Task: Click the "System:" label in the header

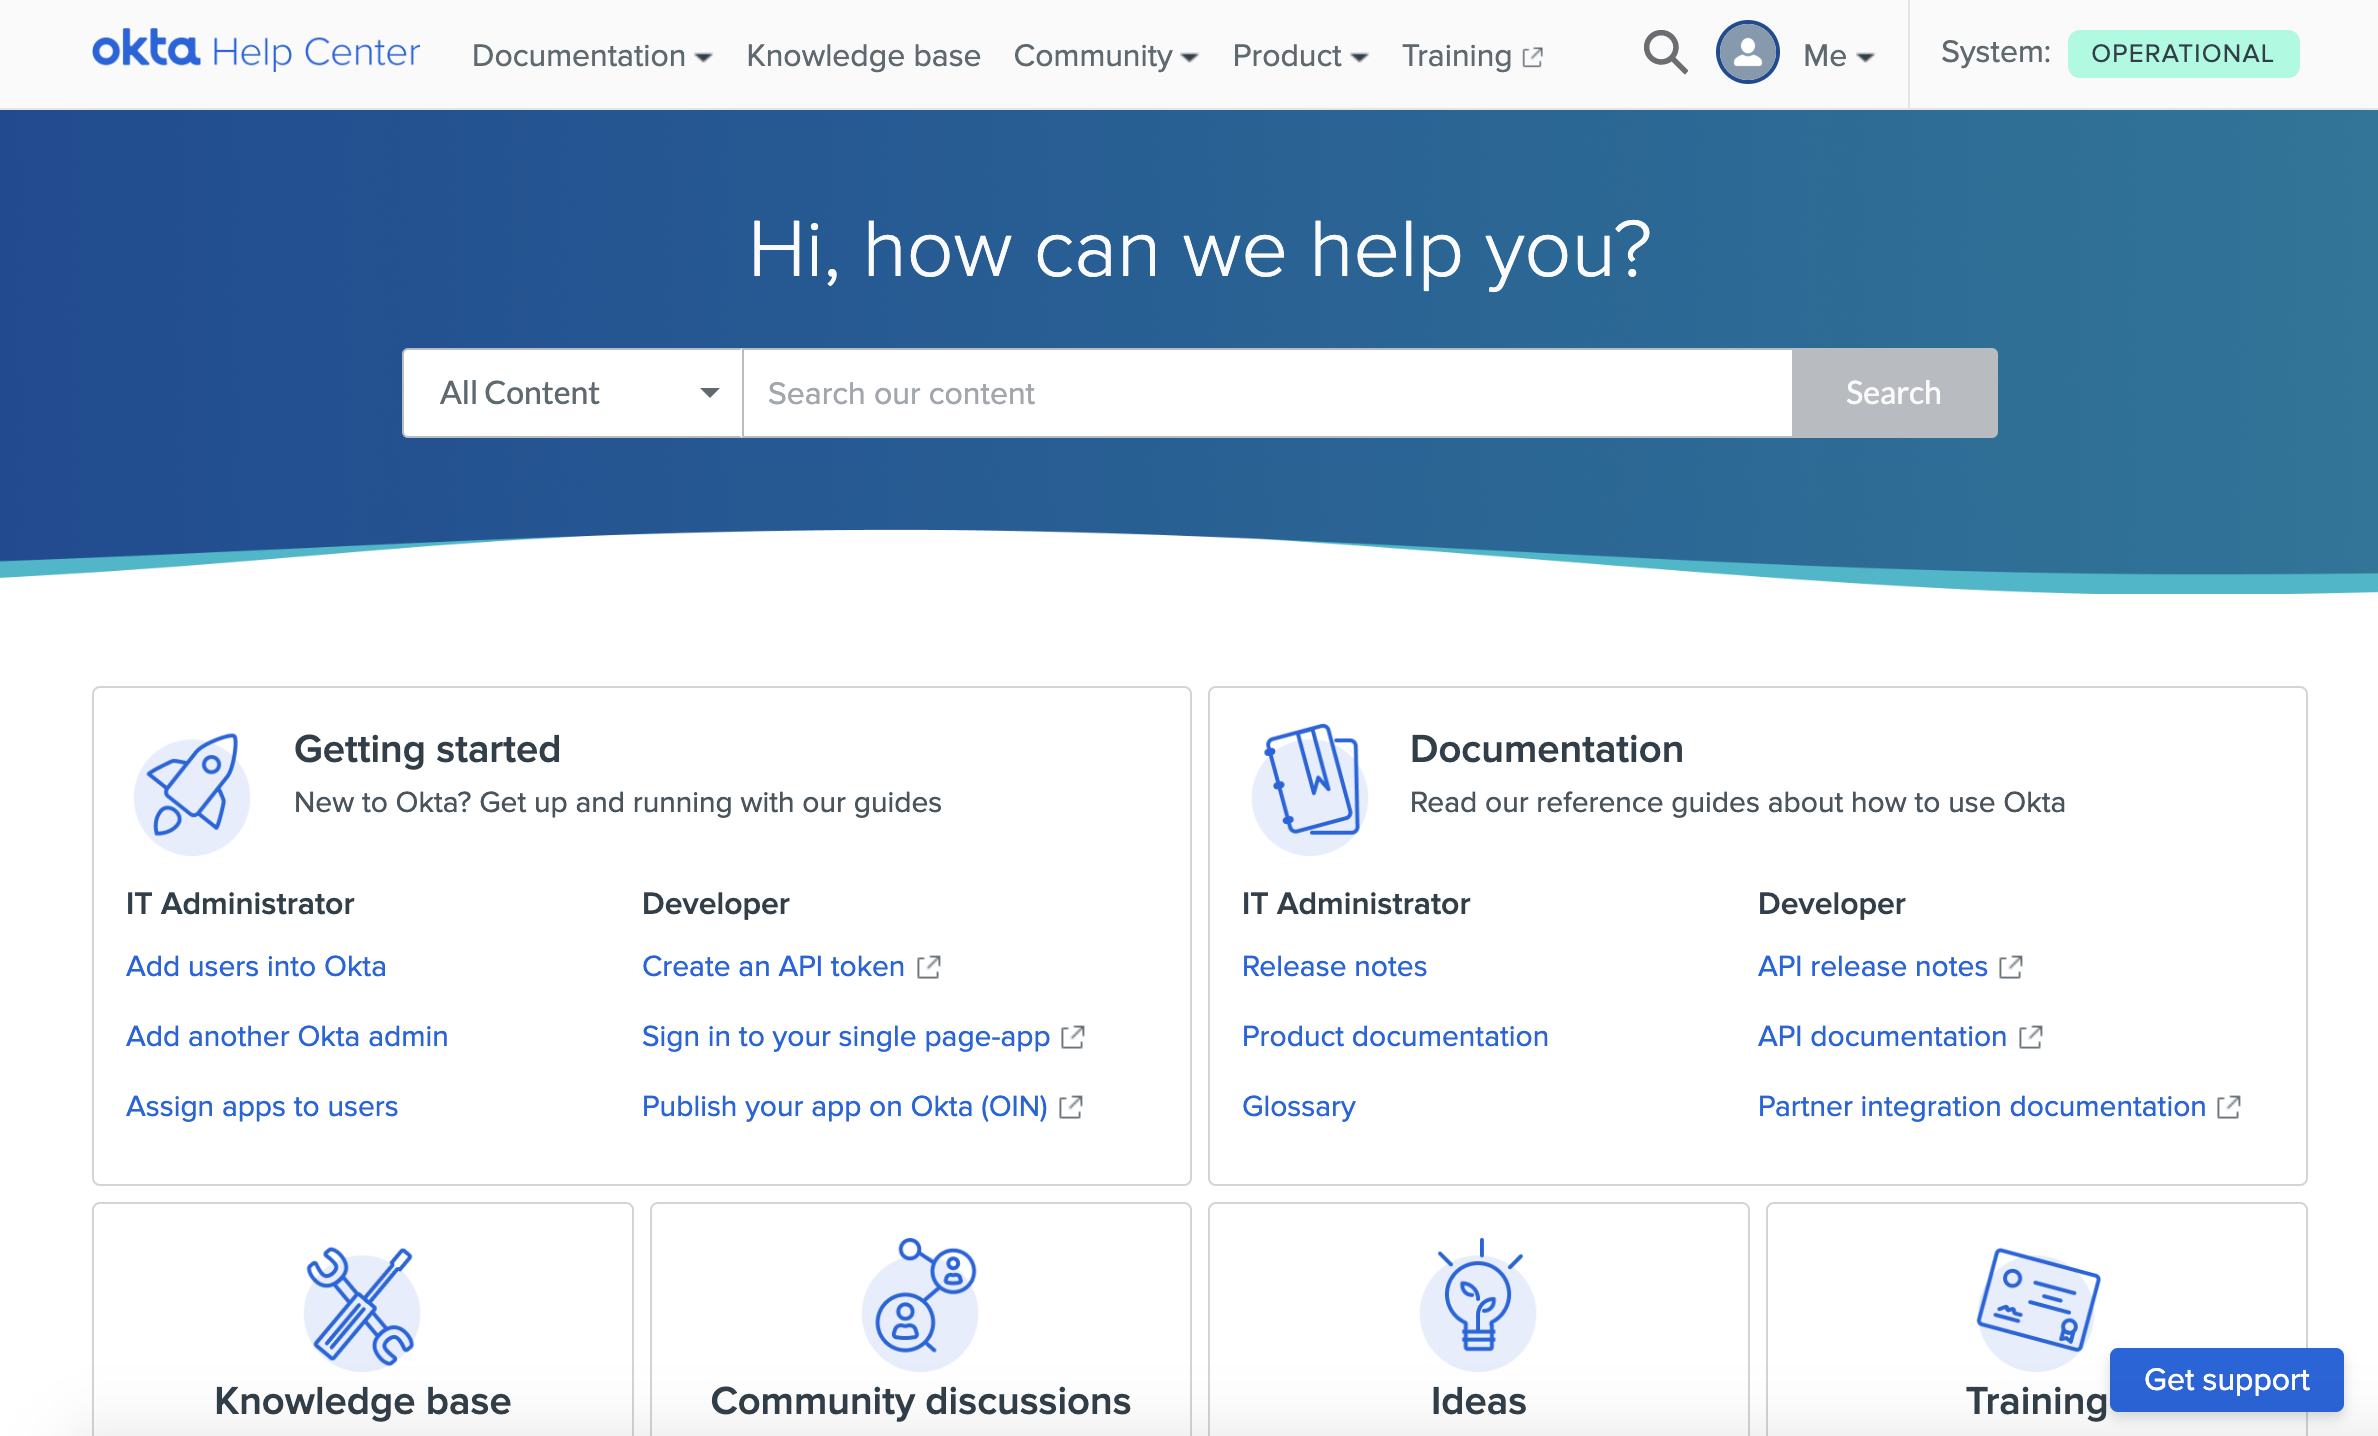Action: [1995, 53]
